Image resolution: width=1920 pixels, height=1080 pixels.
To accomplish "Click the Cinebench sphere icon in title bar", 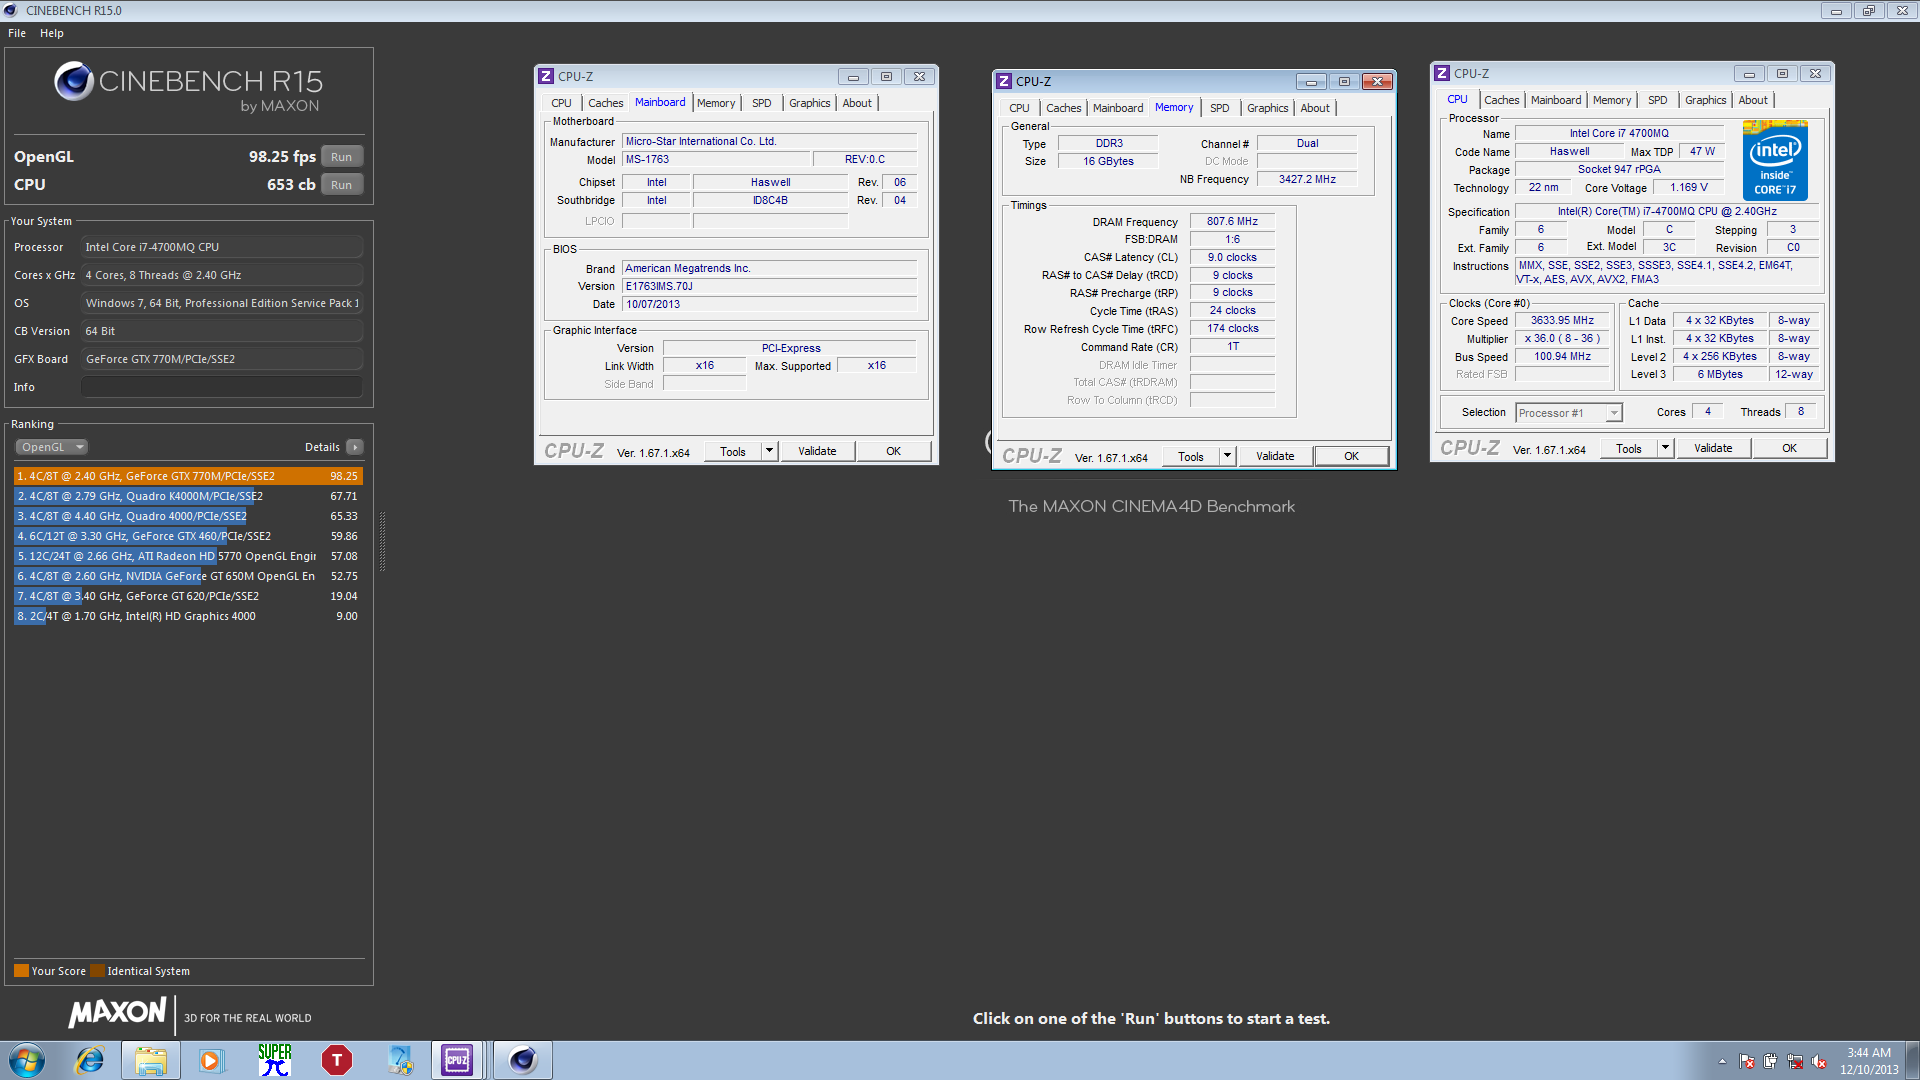I will [x=11, y=10].
